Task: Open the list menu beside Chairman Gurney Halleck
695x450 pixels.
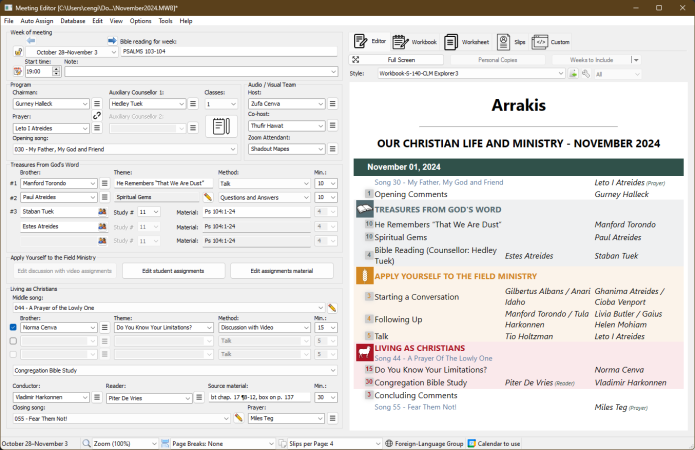Action: coord(97,104)
